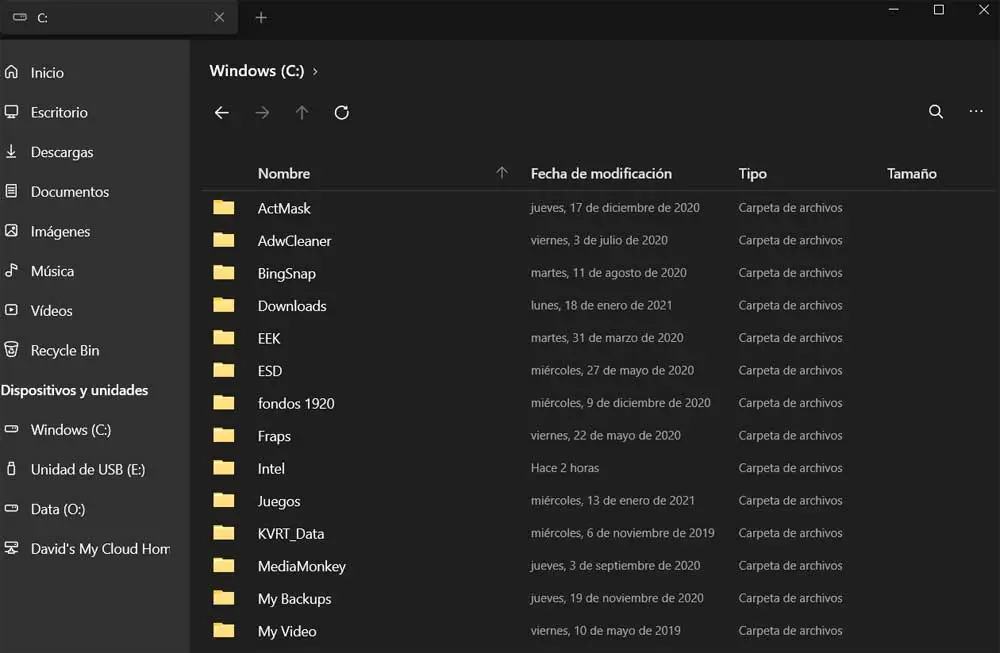
Task: Open Documentos in the sidebar
Action: [94, 191]
